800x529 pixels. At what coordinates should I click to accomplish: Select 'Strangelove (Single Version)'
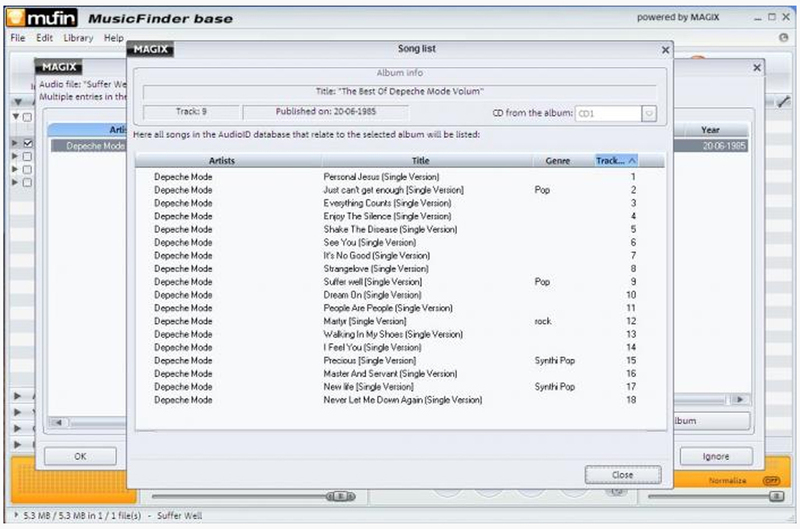[400, 269]
